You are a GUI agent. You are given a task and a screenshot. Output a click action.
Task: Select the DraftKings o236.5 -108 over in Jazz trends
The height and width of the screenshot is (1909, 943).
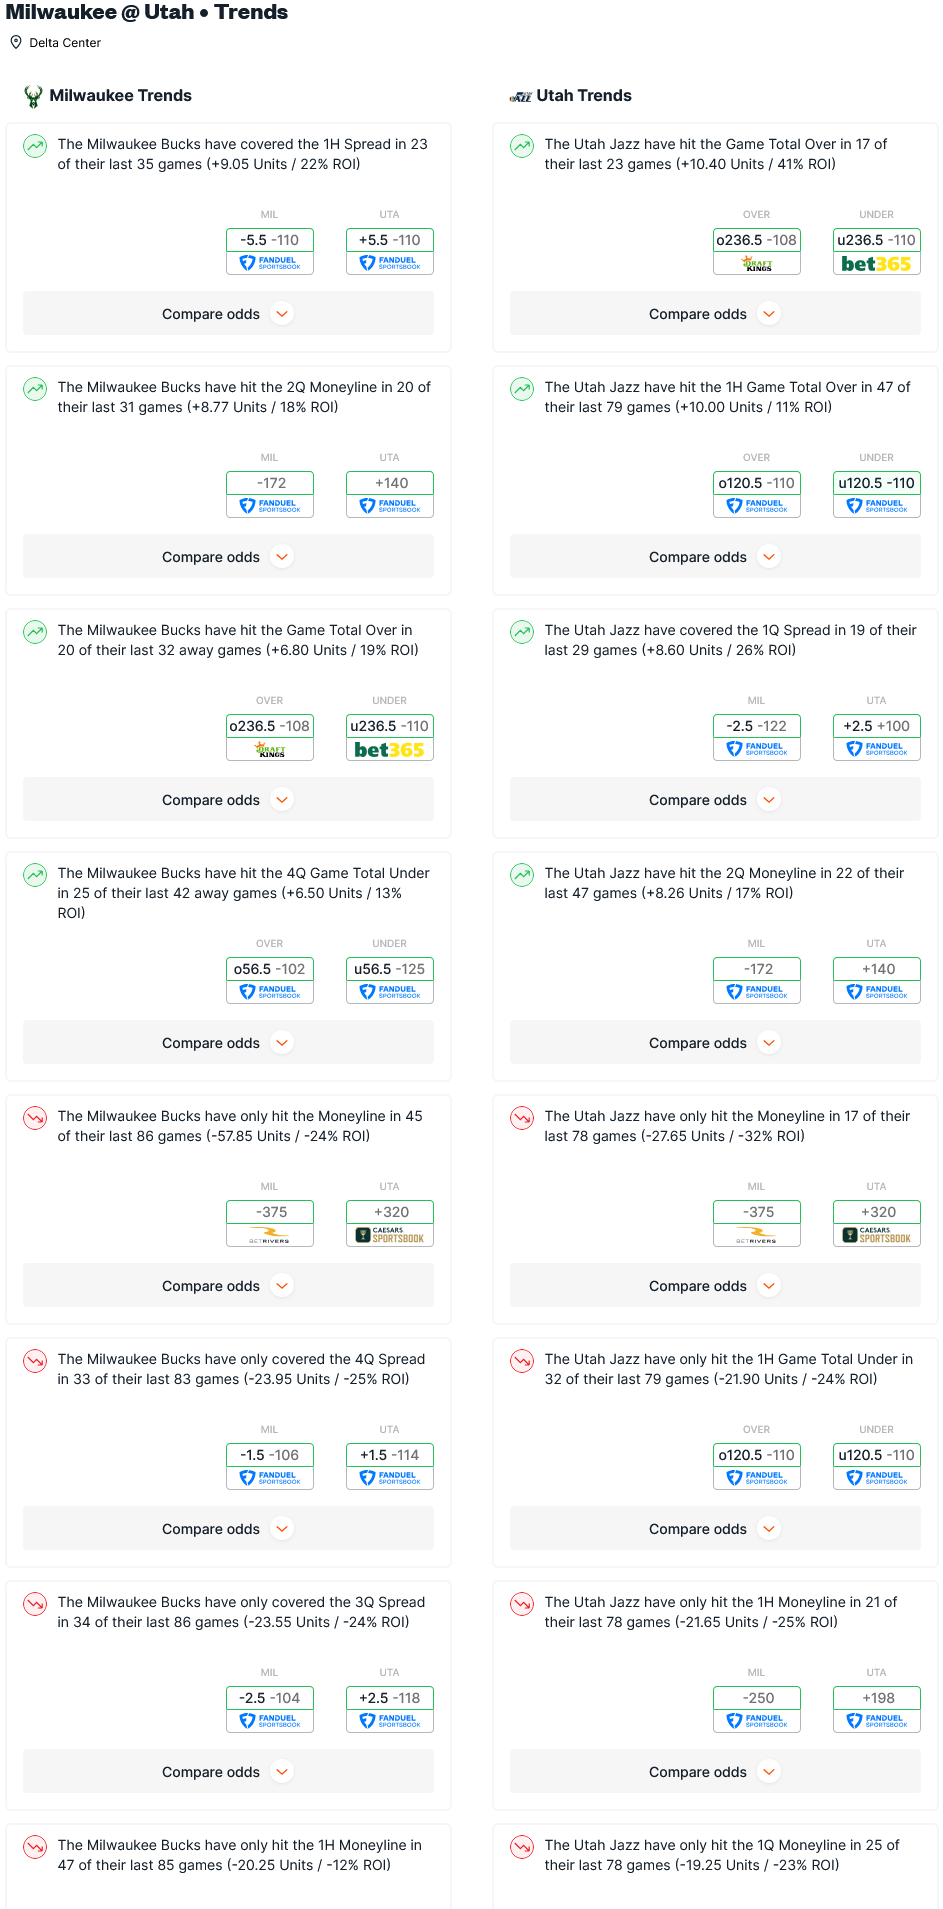coord(757,251)
